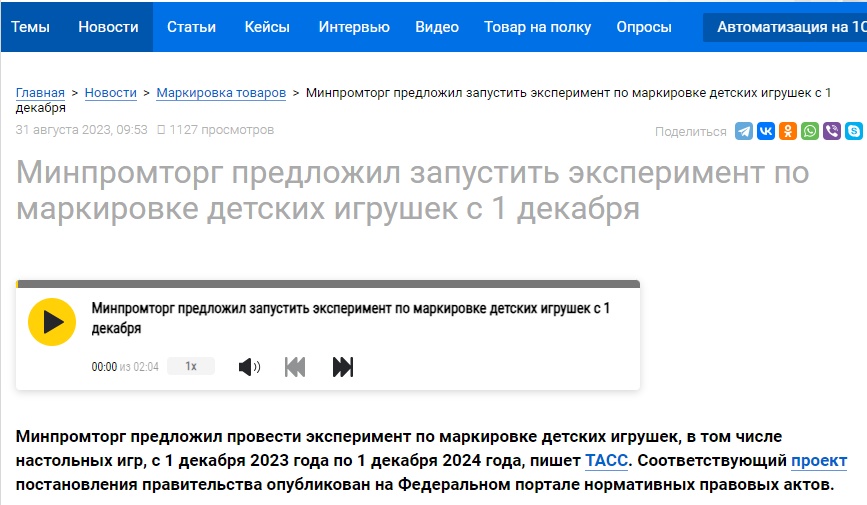Go to the Статьи section
This screenshot has width=867, height=505.
(x=191, y=27)
